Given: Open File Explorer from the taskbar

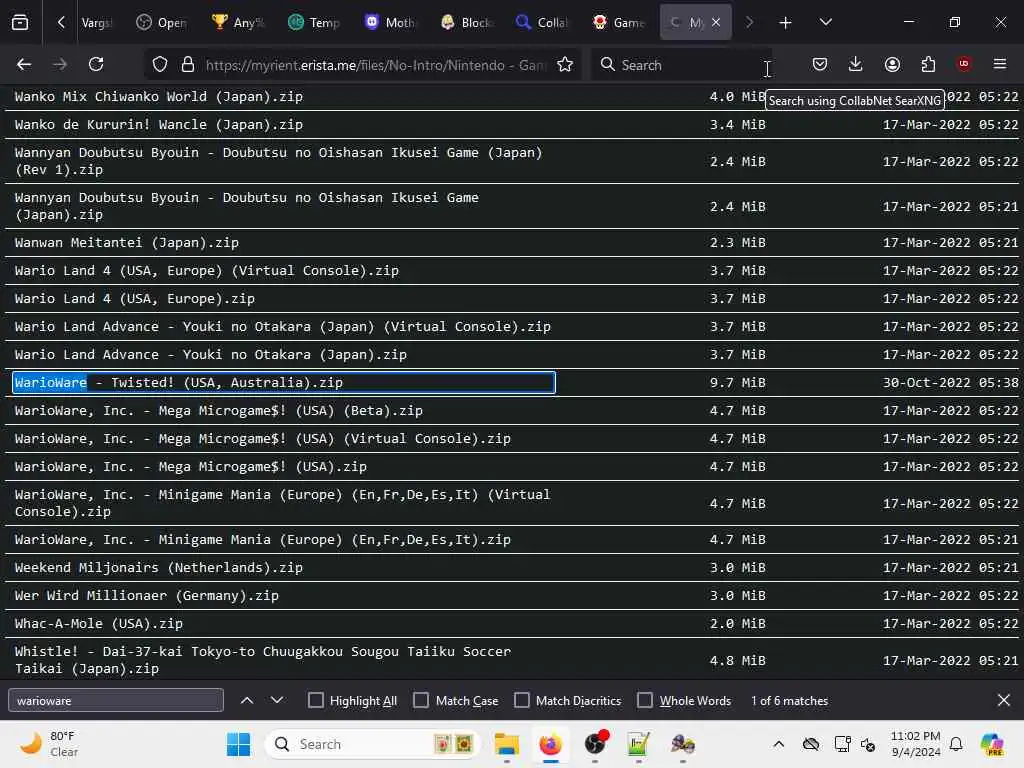Looking at the screenshot, I should pyautogui.click(x=506, y=744).
